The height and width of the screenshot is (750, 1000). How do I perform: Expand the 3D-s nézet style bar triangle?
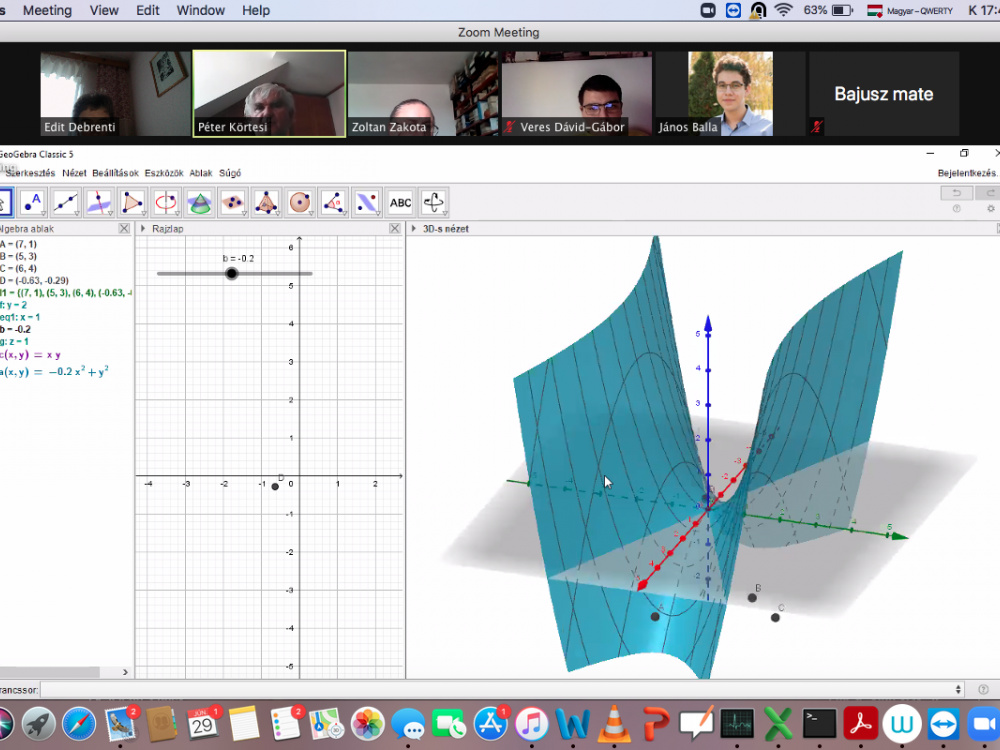click(414, 229)
